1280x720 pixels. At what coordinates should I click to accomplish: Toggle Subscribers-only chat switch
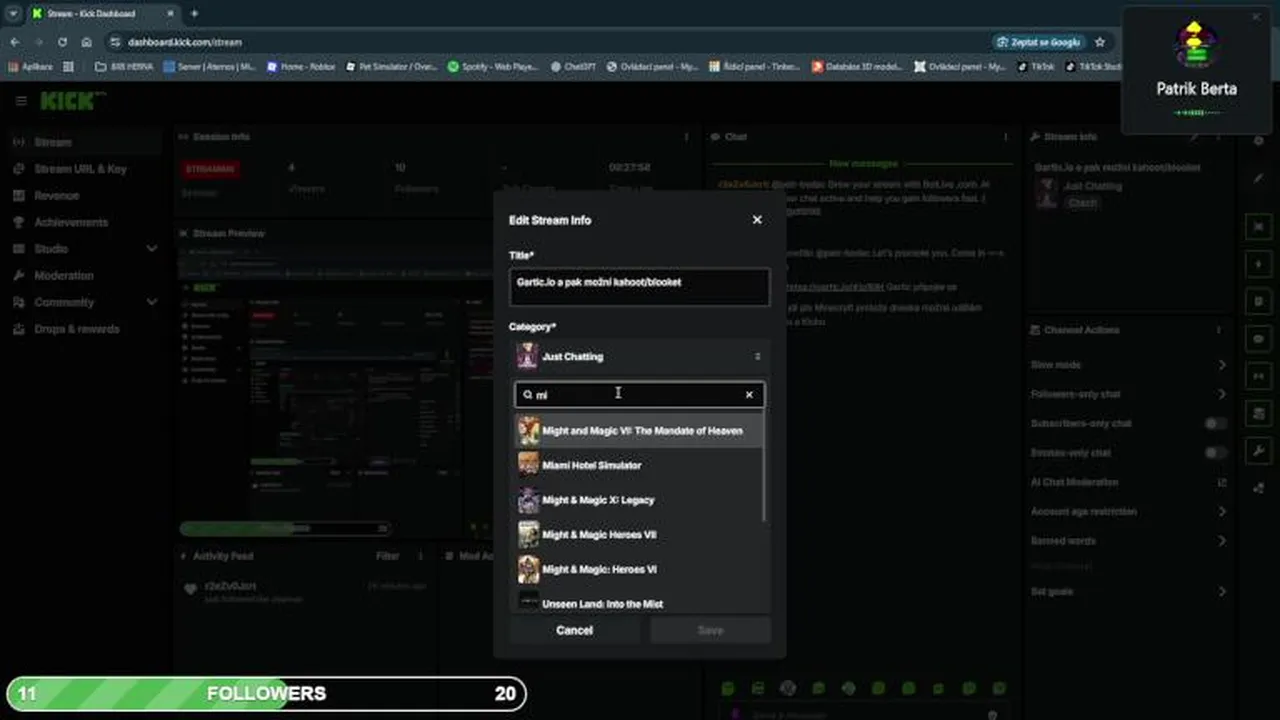pyautogui.click(x=1215, y=424)
